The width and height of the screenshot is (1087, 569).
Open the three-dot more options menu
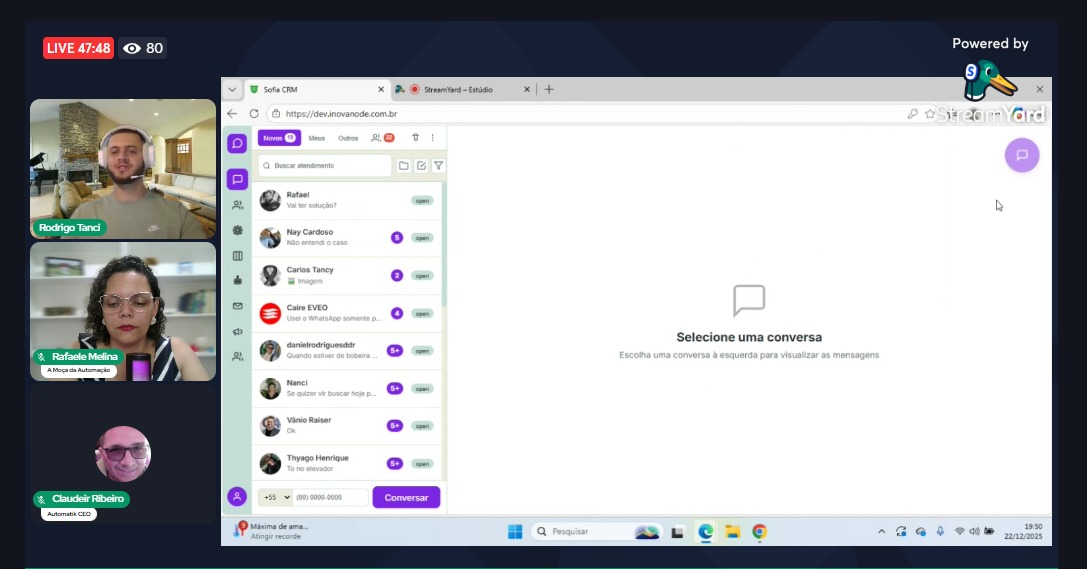(432, 138)
